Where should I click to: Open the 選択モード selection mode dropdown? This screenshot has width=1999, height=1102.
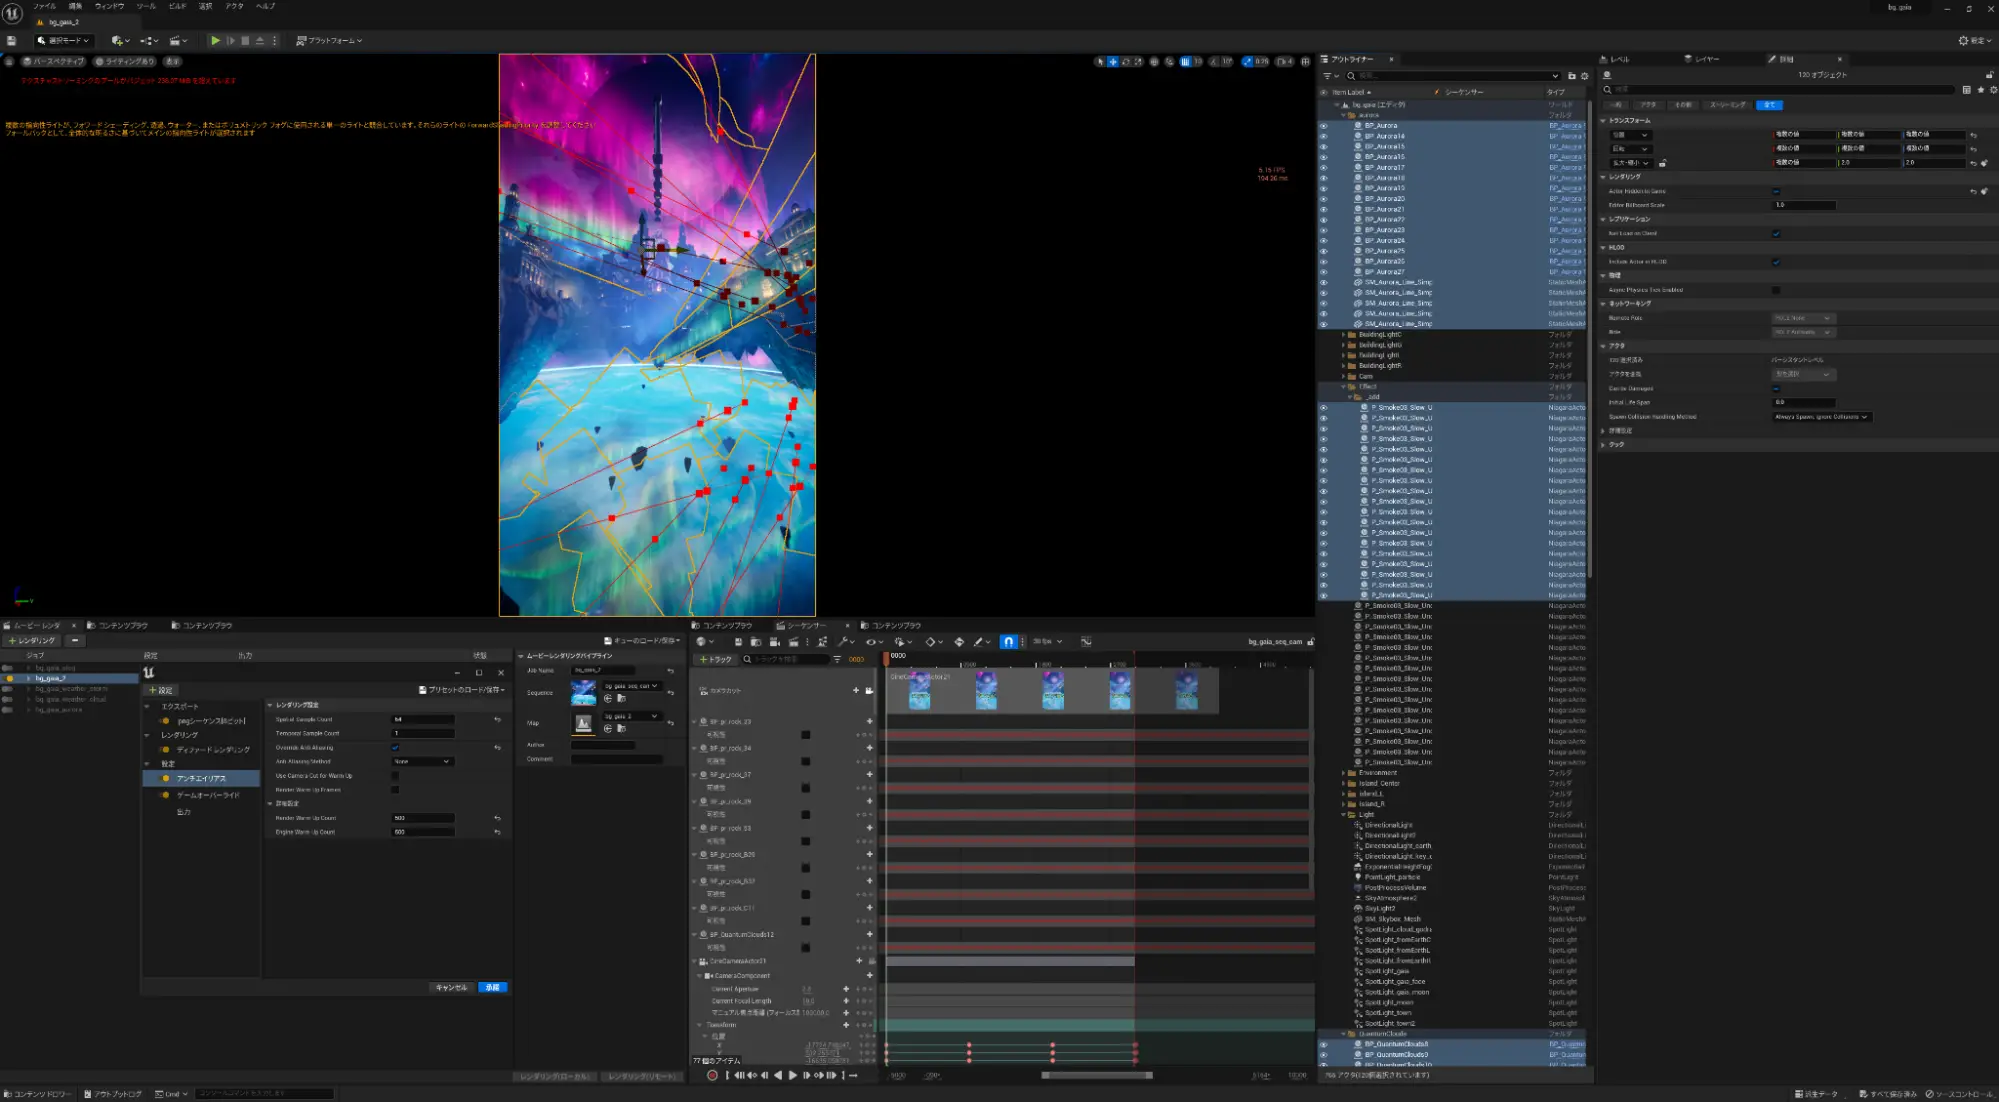click(63, 41)
